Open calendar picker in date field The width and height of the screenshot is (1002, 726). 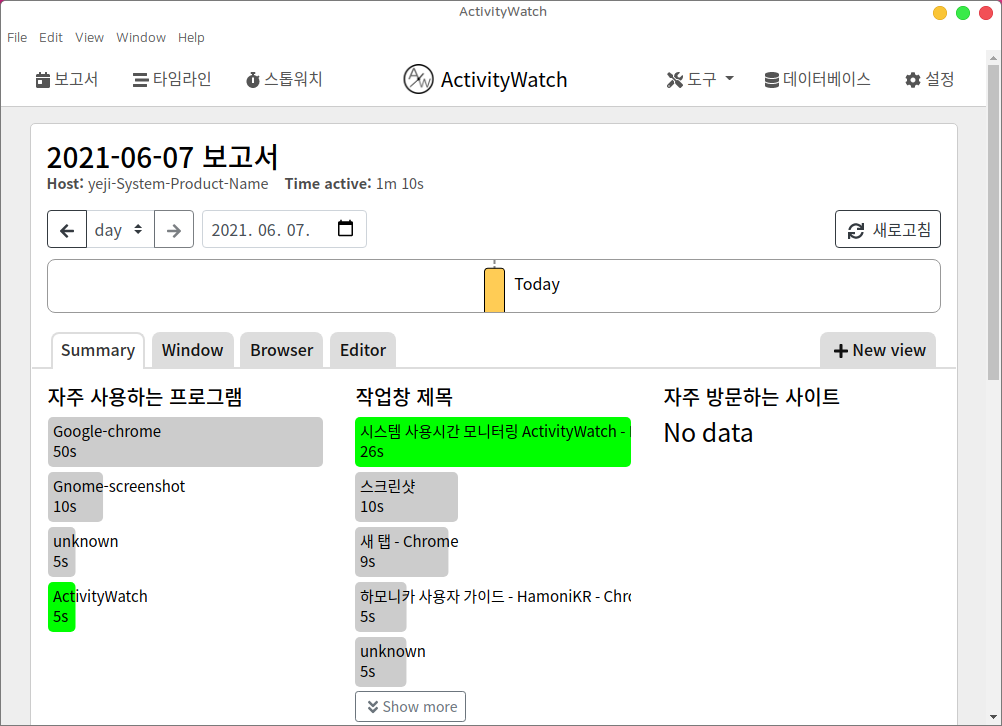tap(346, 229)
